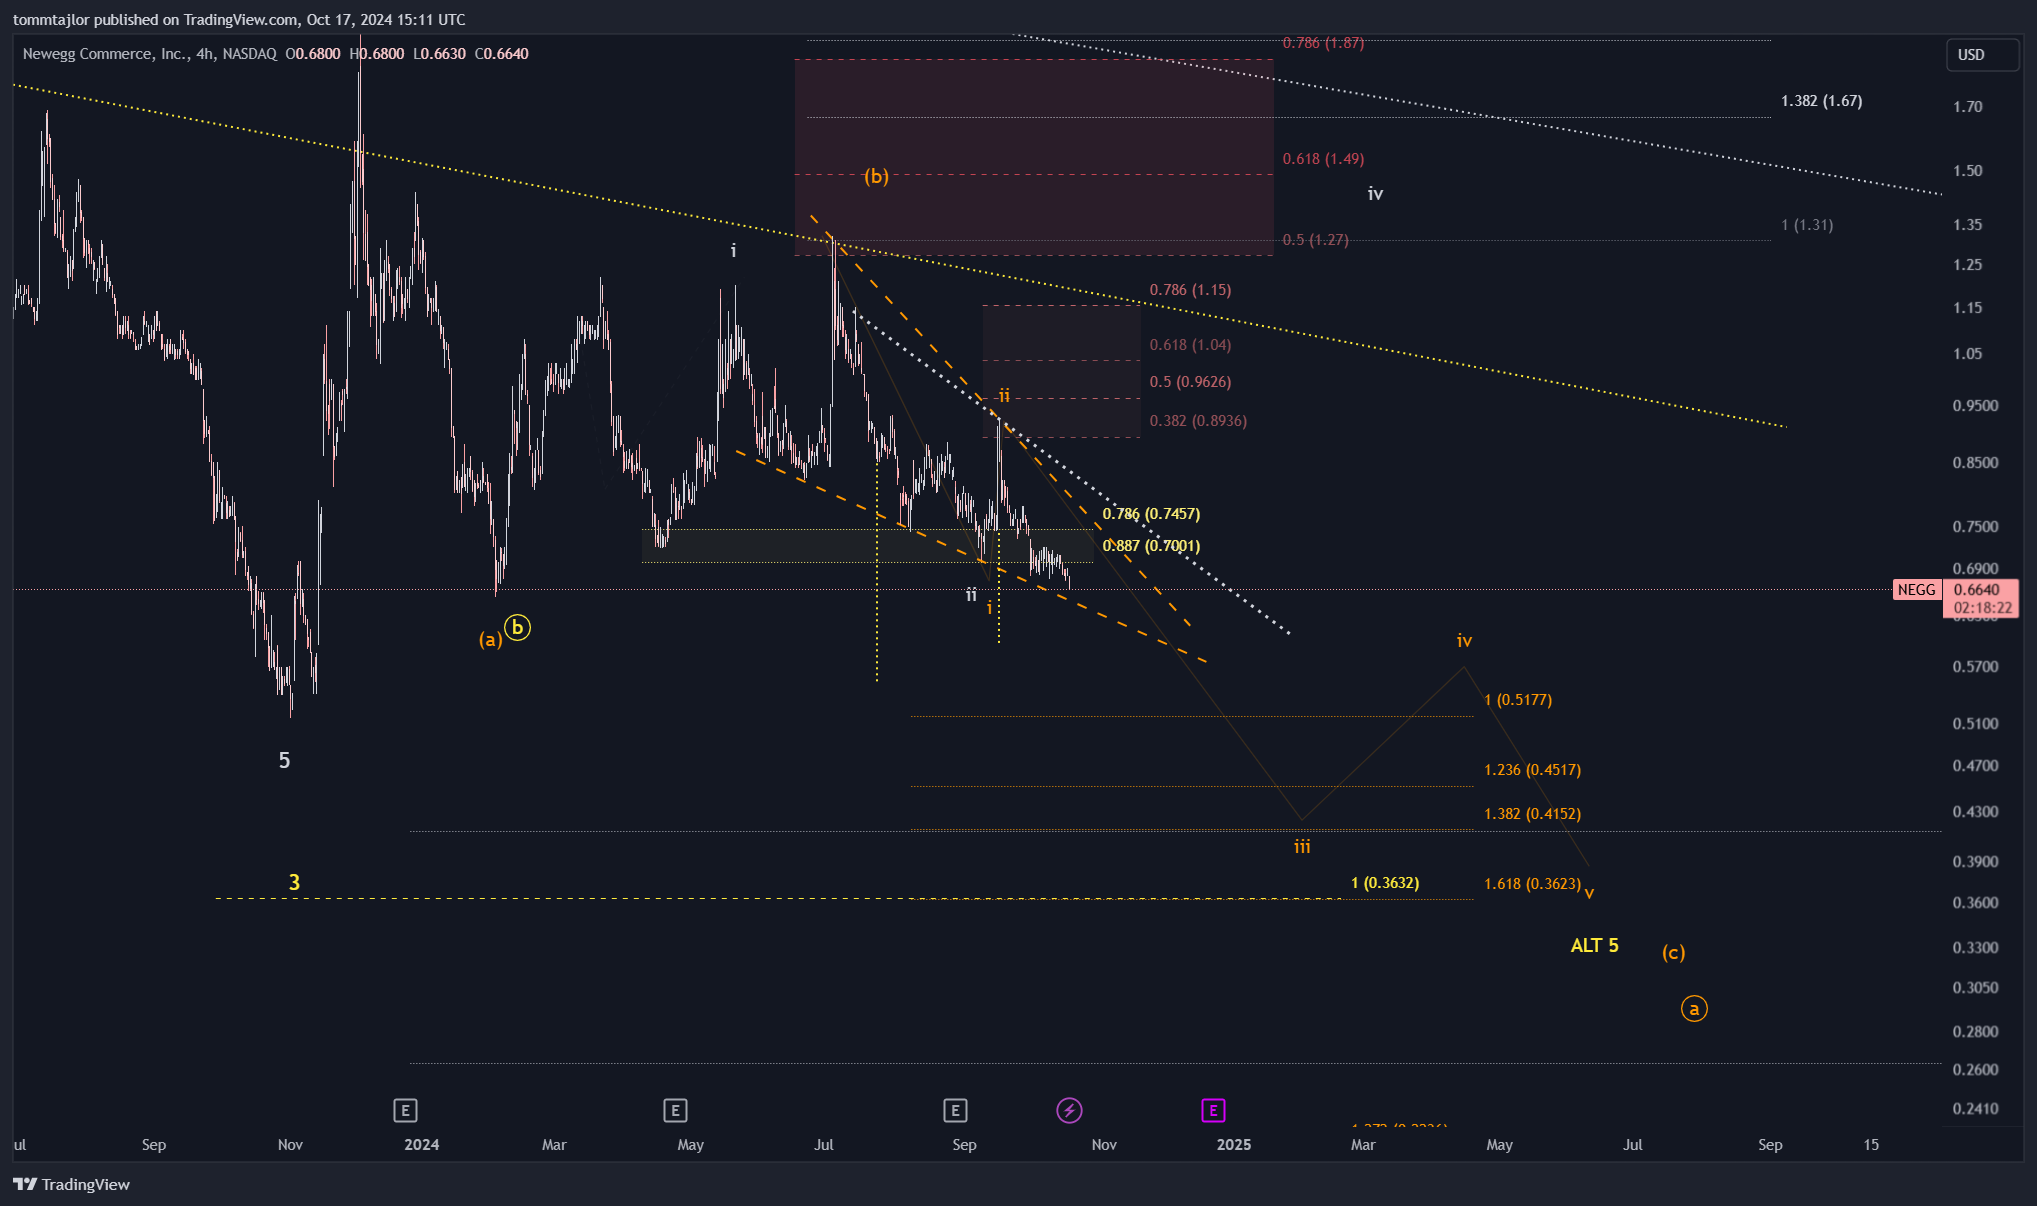
Task: Click the current price 0.6640 label
Action: (x=1977, y=590)
